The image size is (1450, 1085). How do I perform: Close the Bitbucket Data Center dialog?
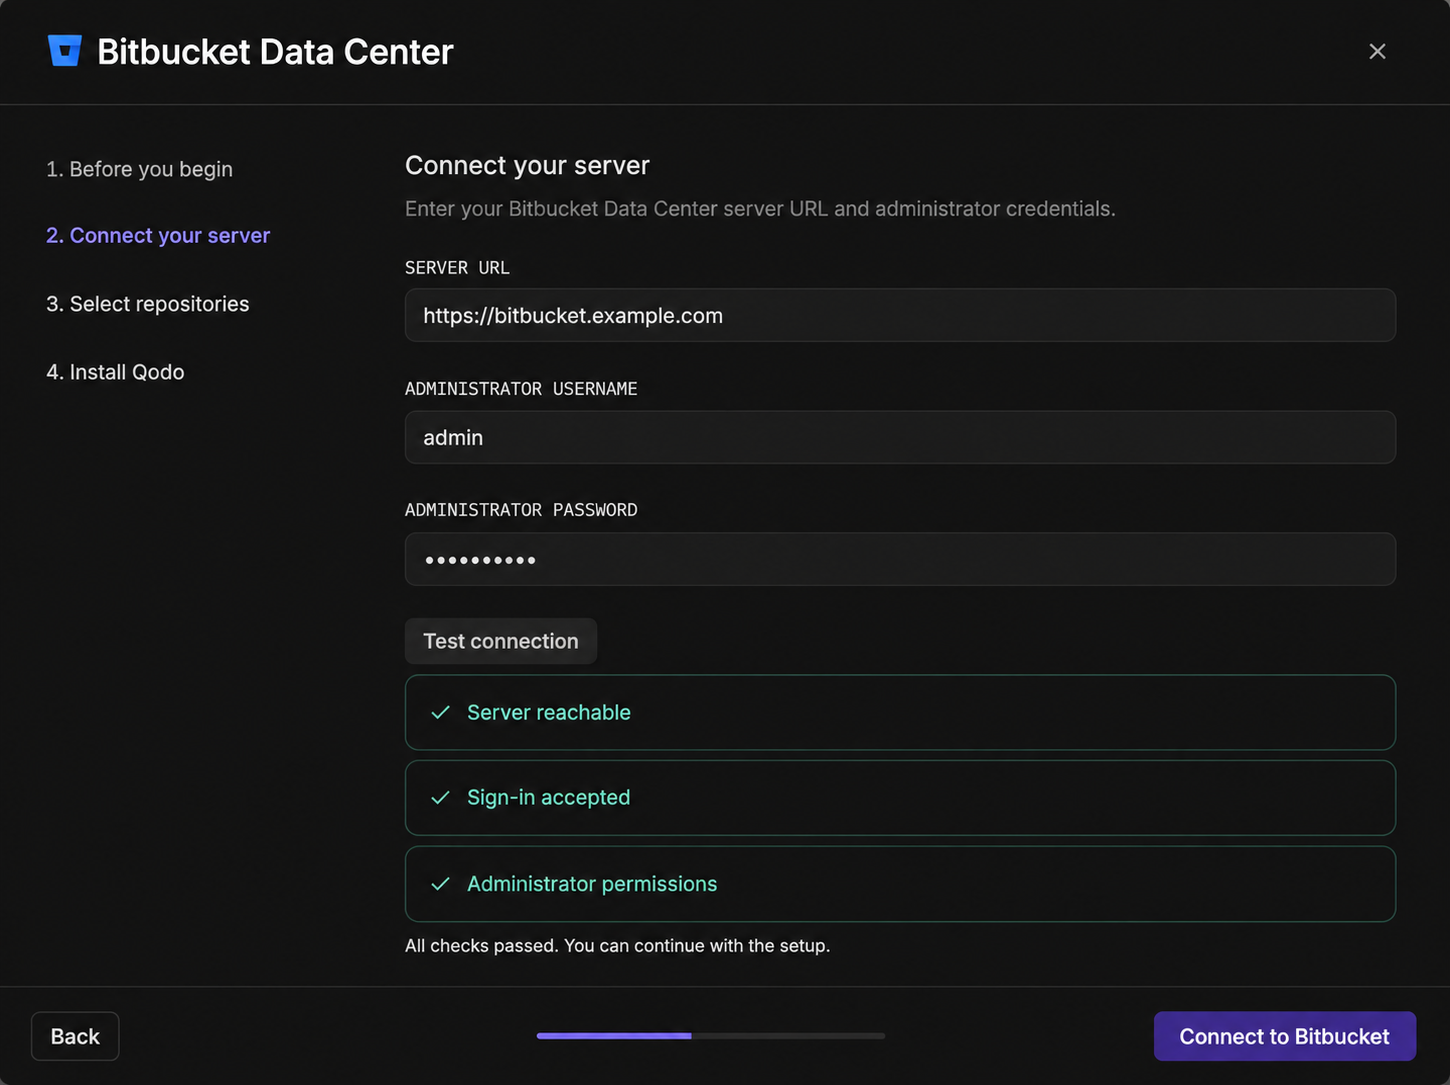[x=1377, y=51]
